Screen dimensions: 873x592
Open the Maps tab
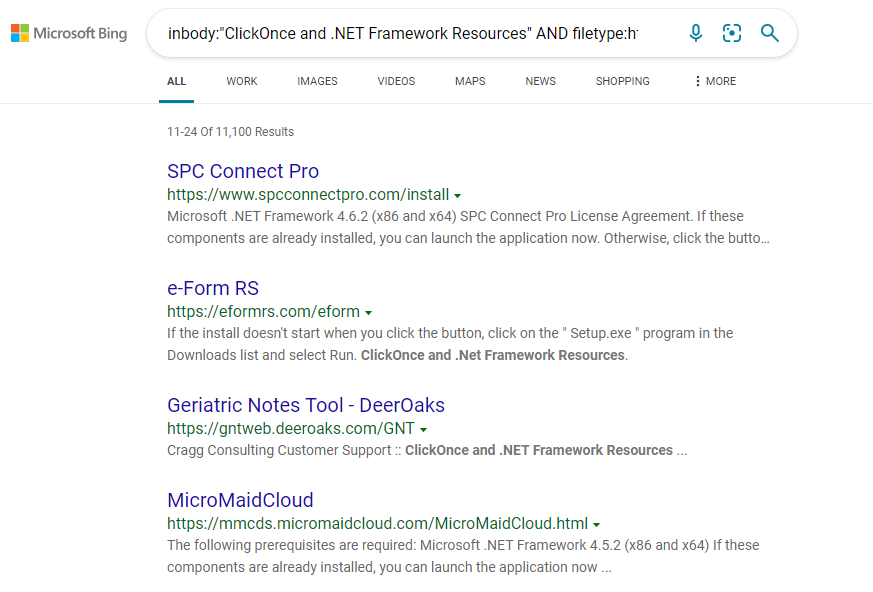[x=470, y=81]
